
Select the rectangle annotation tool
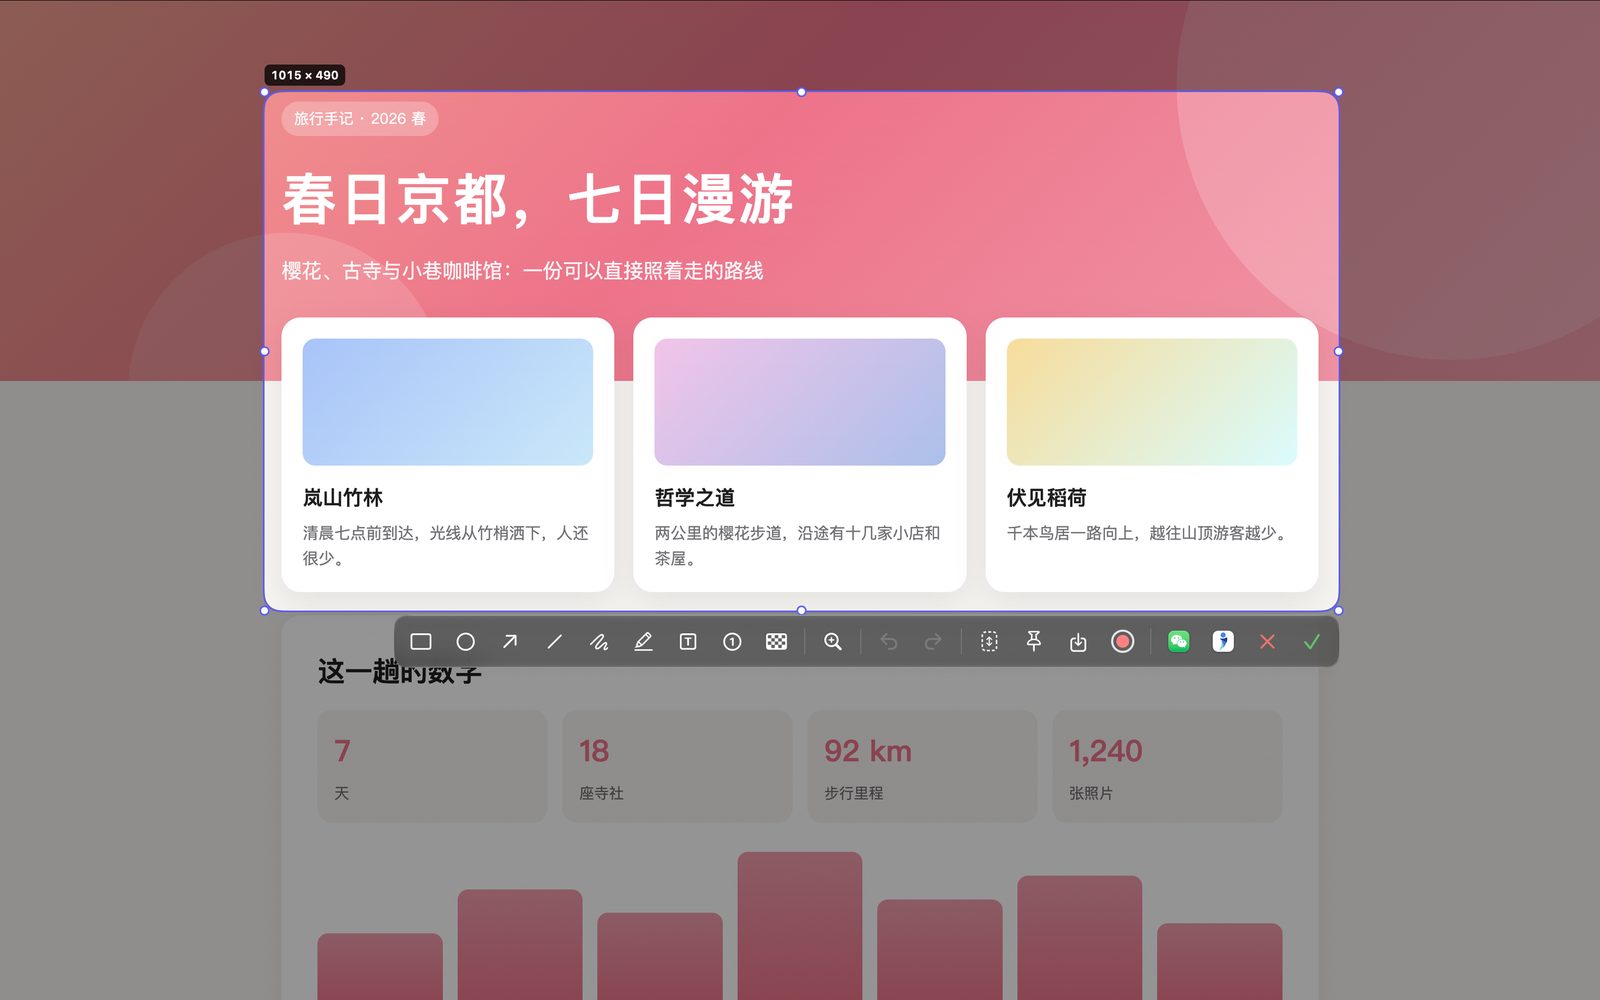pos(421,642)
